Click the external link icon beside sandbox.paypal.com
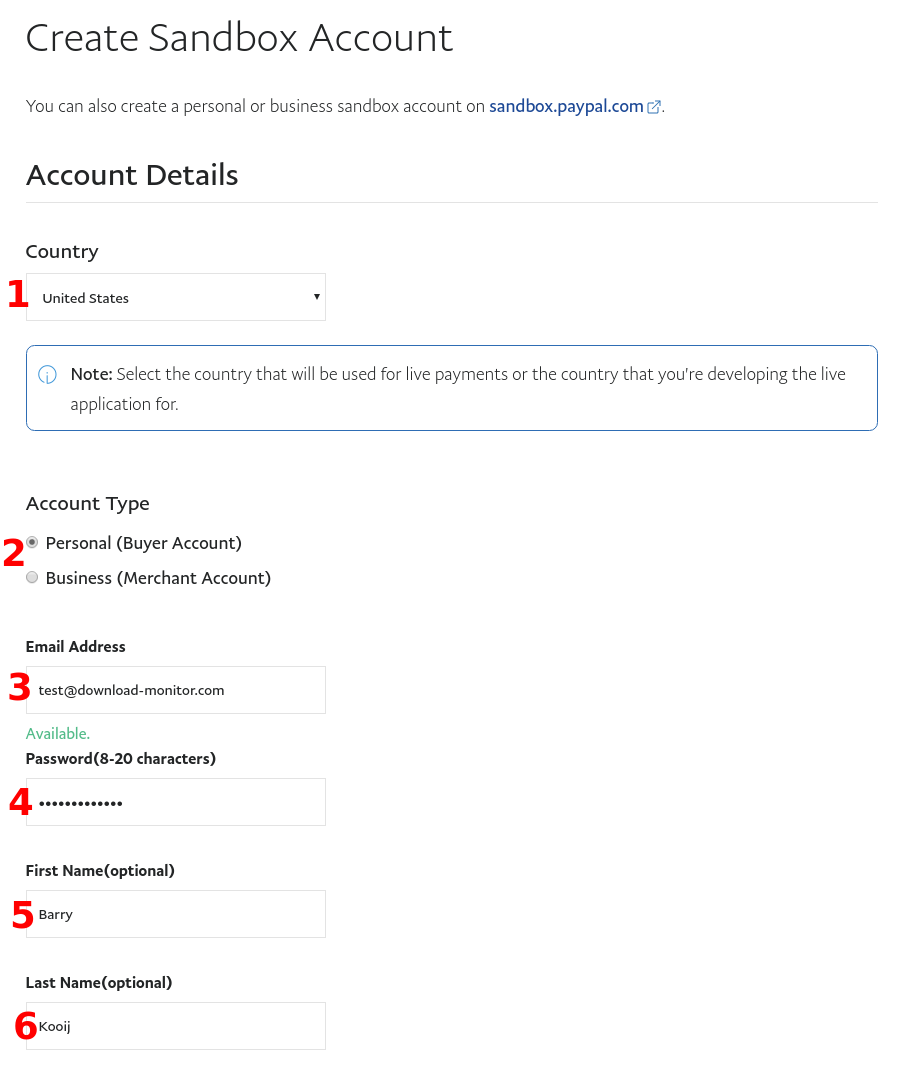The width and height of the screenshot is (900, 1065). pyautogui.click(x=654, y=107)
